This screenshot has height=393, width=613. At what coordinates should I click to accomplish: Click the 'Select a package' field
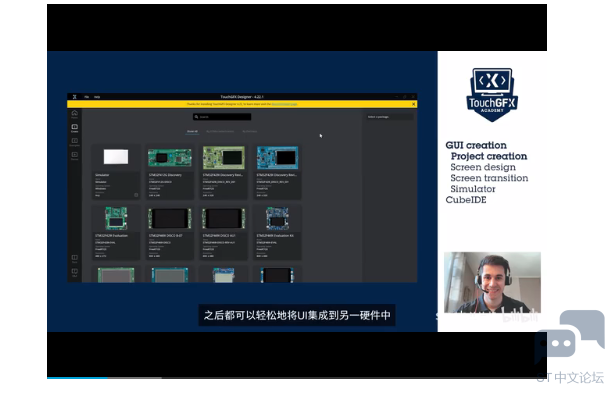click(x=389, y=117)
